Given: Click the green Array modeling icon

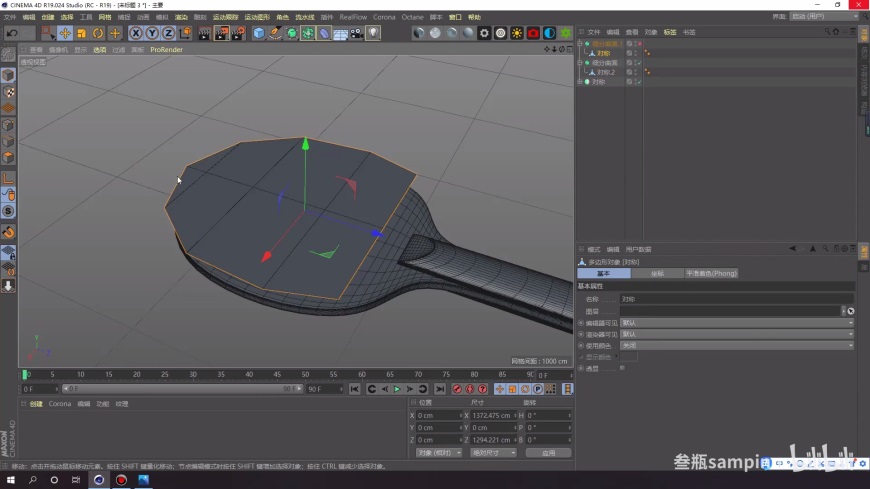Looking at the screenshot, I should pos(308,33).
